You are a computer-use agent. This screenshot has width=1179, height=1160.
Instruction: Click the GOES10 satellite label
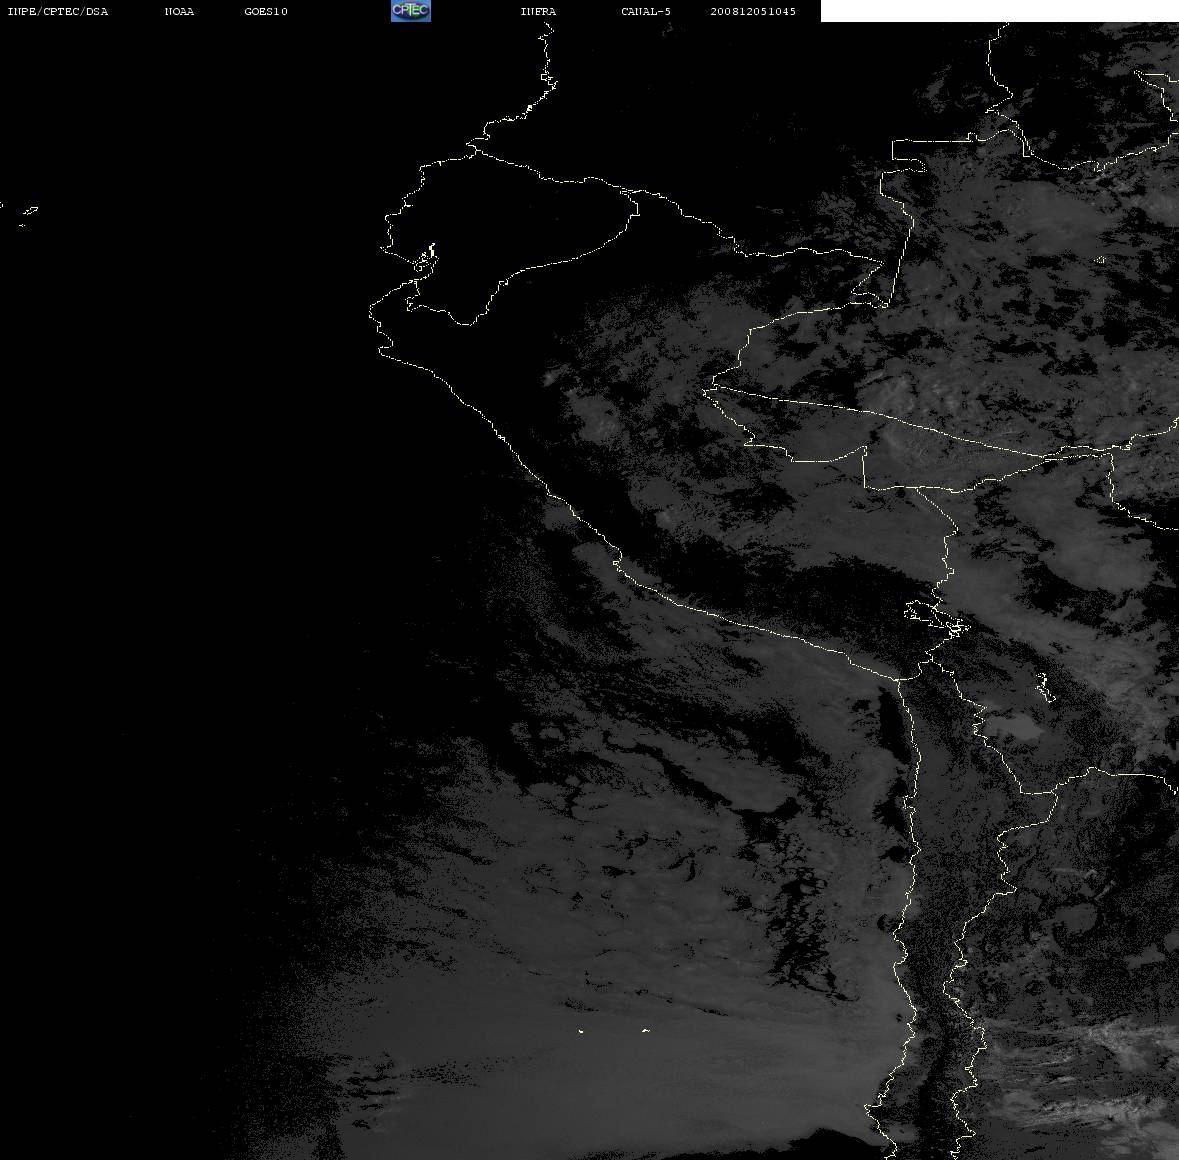[266, 11]
